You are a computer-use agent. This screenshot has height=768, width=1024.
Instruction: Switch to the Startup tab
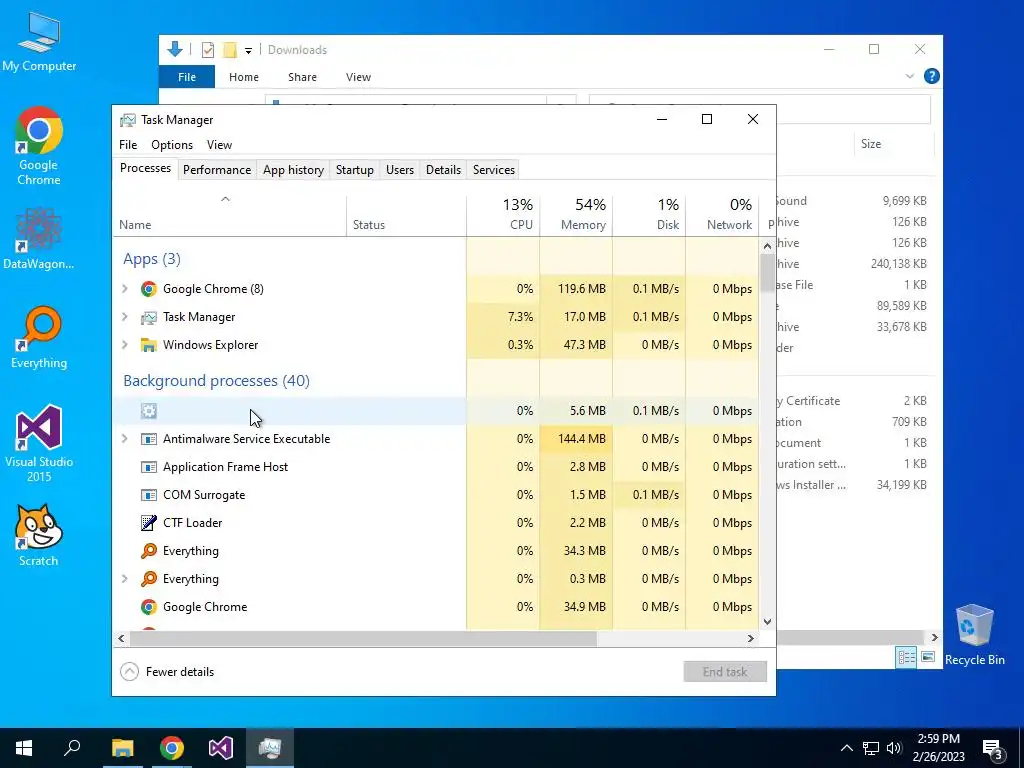click(355, 170)
